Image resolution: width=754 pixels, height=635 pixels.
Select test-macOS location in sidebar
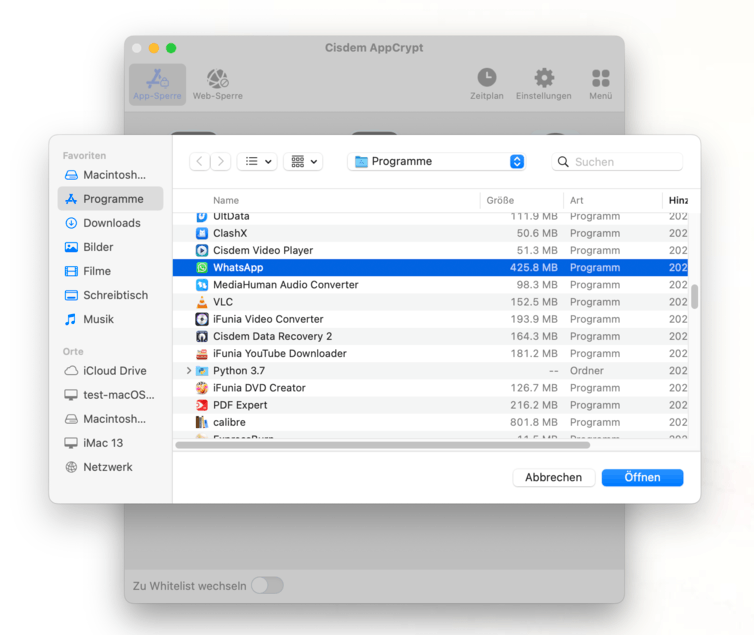pos(111,395)
